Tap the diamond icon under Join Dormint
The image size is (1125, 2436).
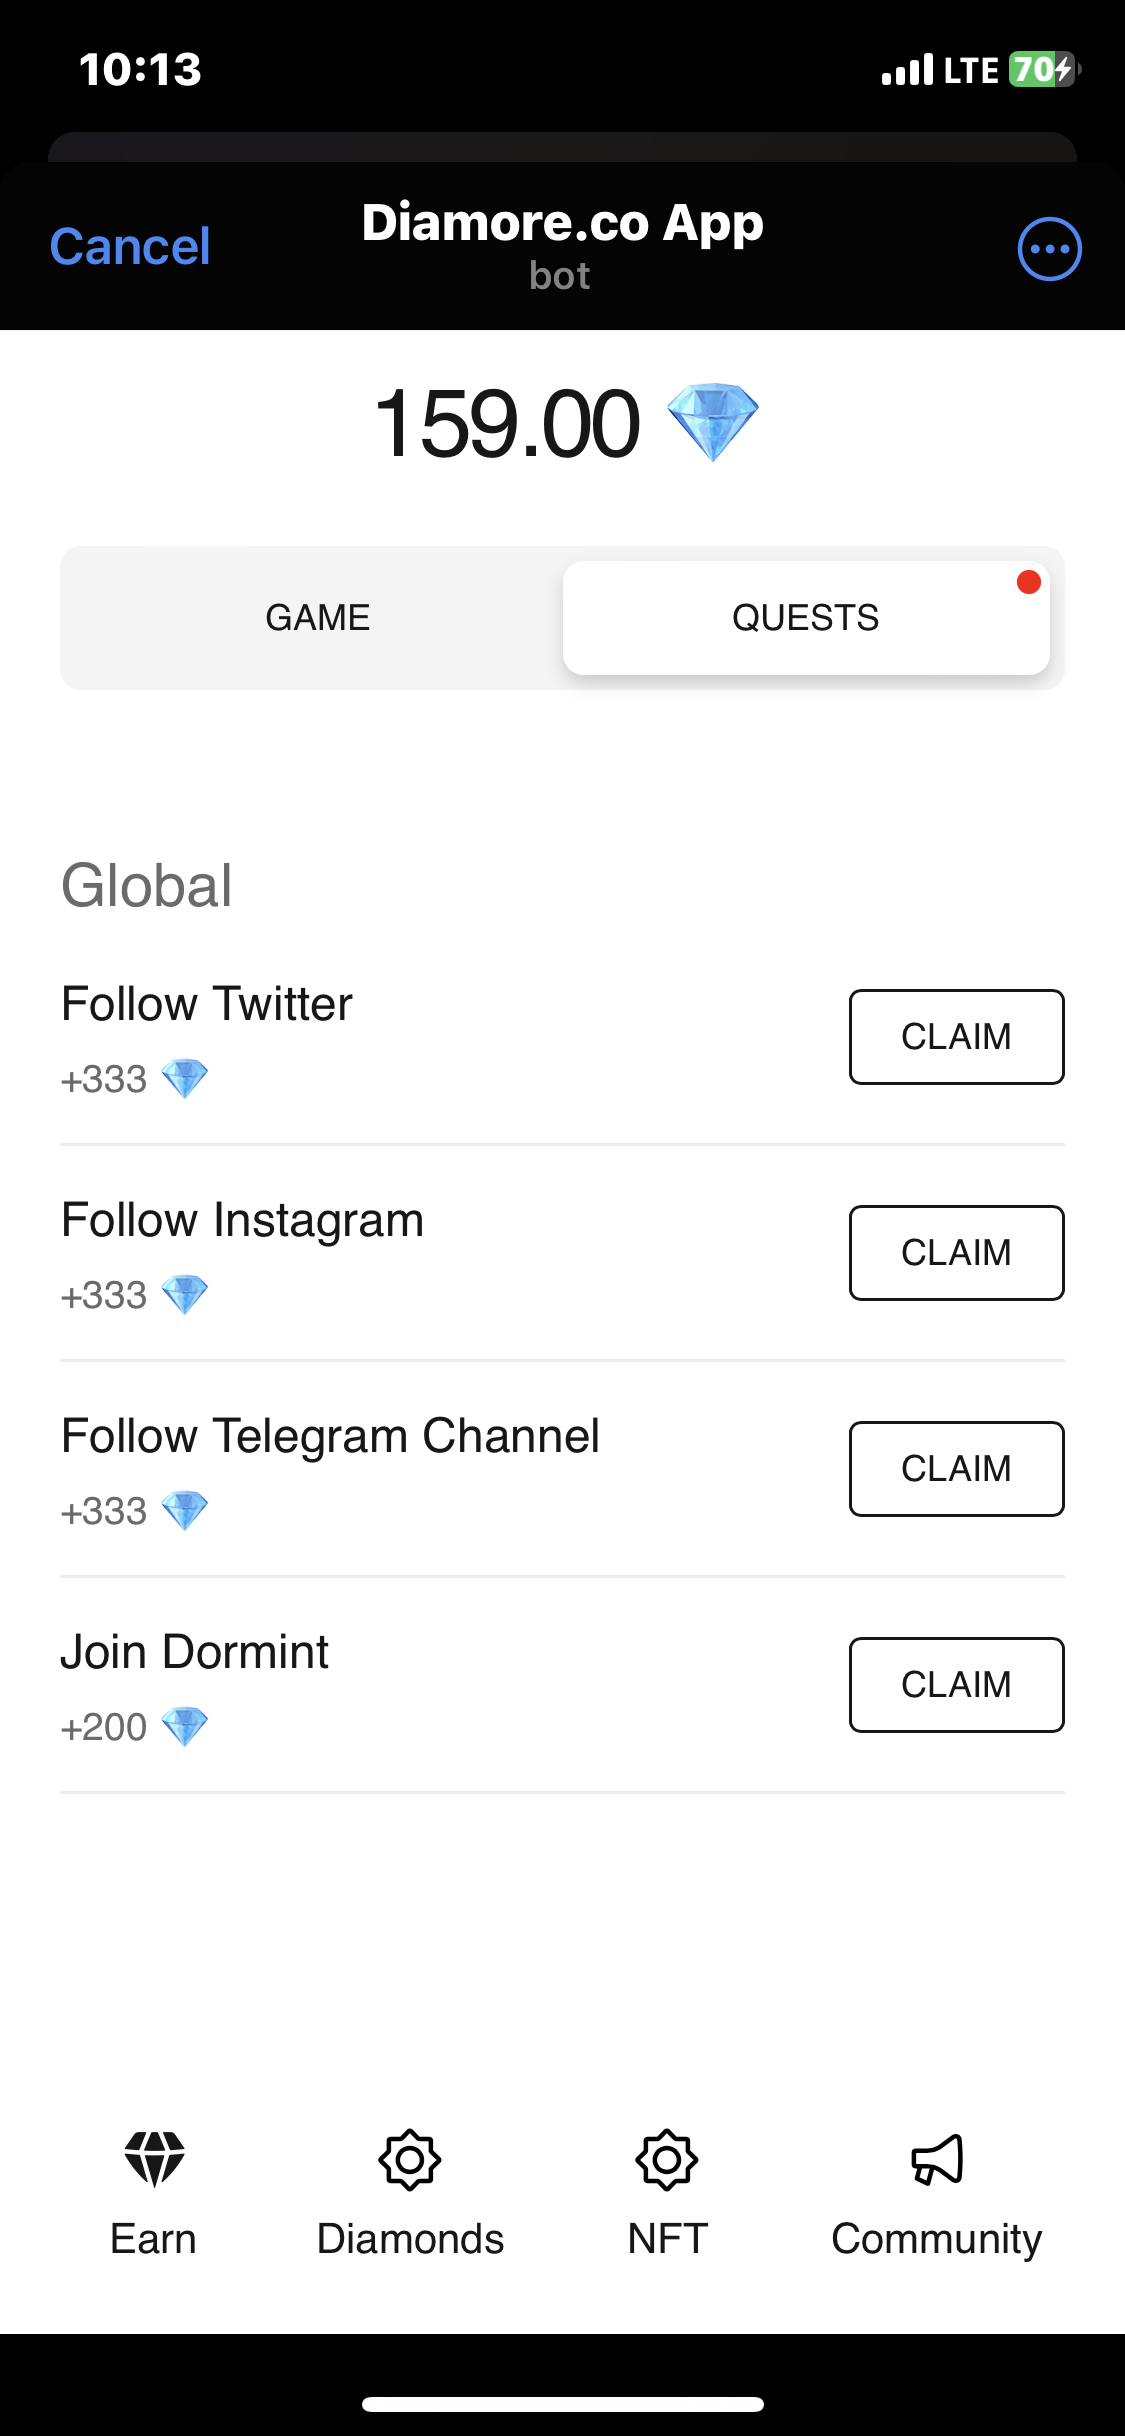tap(185, 1727)
